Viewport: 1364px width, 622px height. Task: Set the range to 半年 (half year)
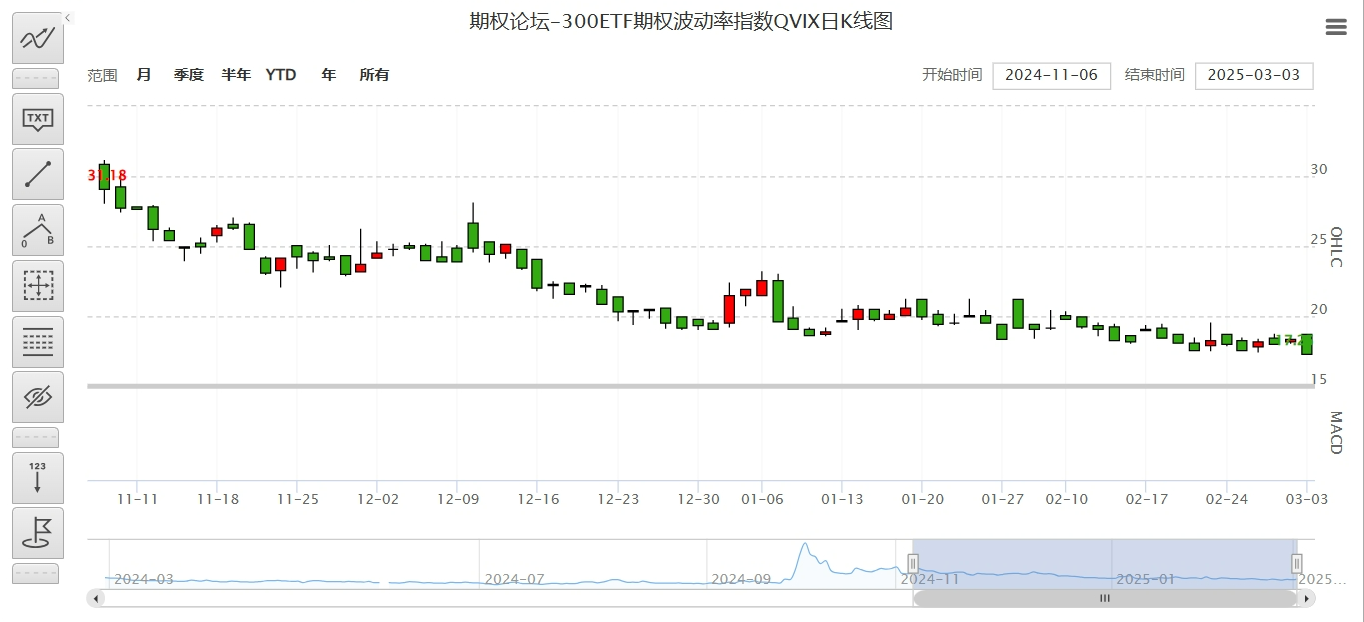(236, 75)
